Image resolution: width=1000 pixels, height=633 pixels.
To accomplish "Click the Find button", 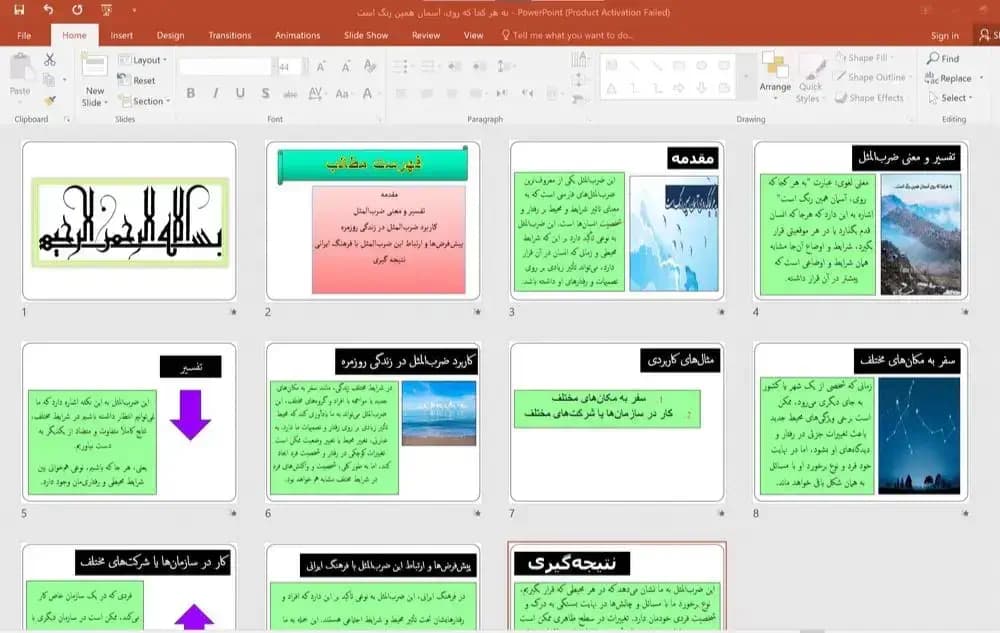I will [943, 58].
